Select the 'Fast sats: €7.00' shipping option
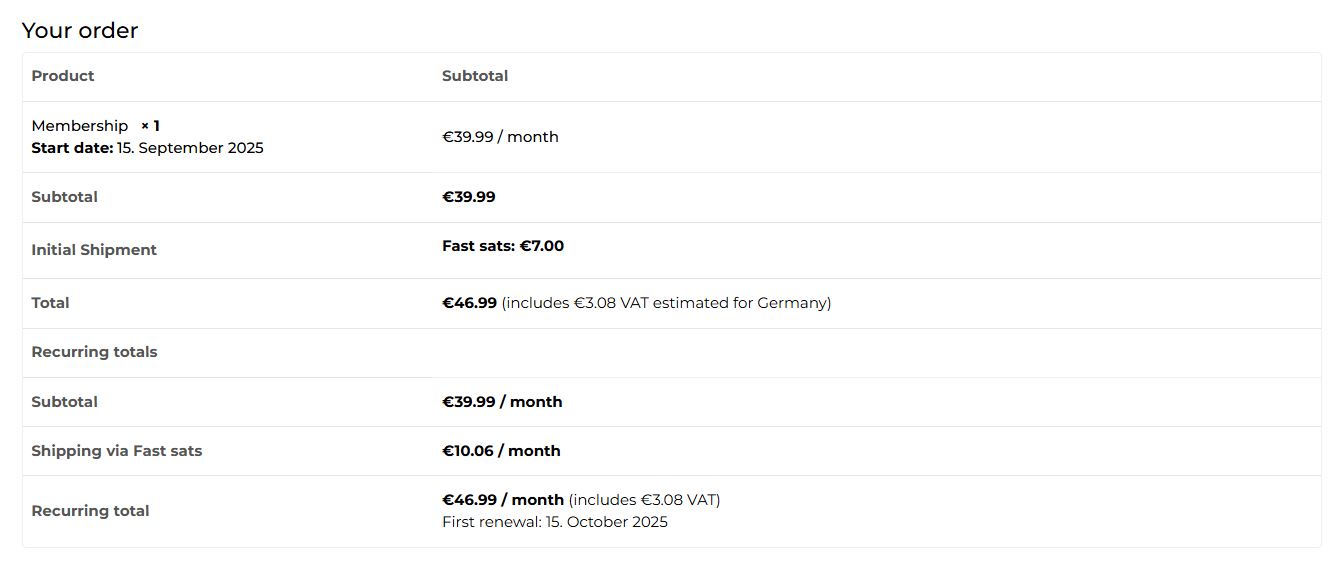Screen dimensions: 1333x564 (503, 246)
